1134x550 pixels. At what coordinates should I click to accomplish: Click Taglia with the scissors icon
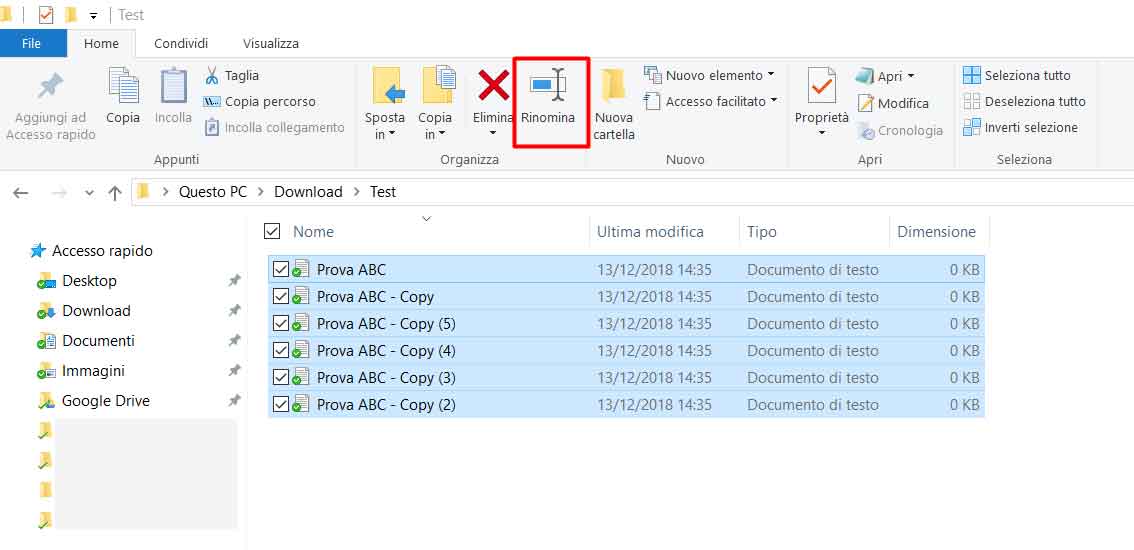(232, 75)
